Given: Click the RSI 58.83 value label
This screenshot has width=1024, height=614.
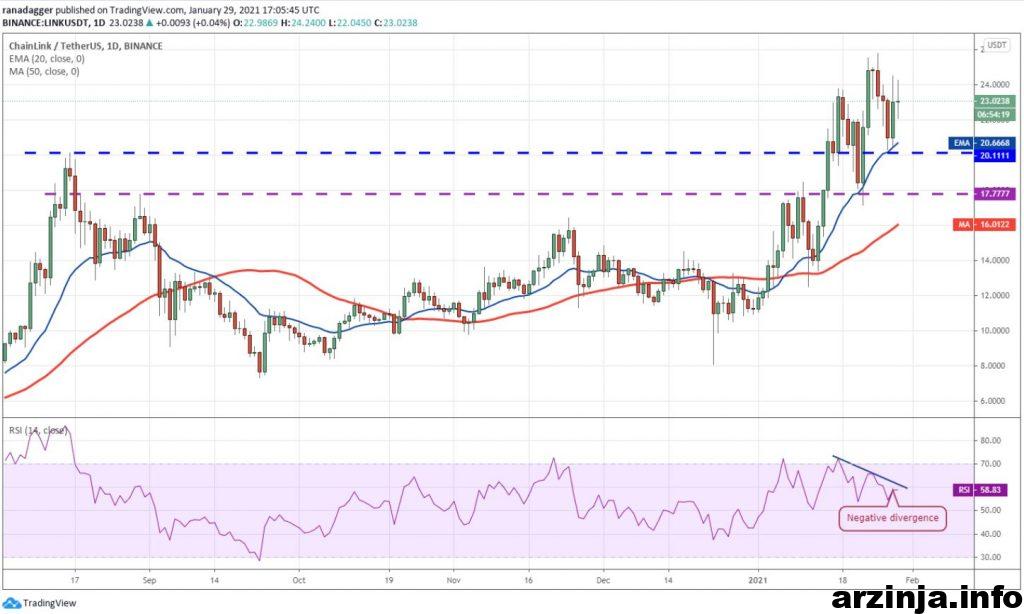Looking at the screenshot, I should (980, 489).
